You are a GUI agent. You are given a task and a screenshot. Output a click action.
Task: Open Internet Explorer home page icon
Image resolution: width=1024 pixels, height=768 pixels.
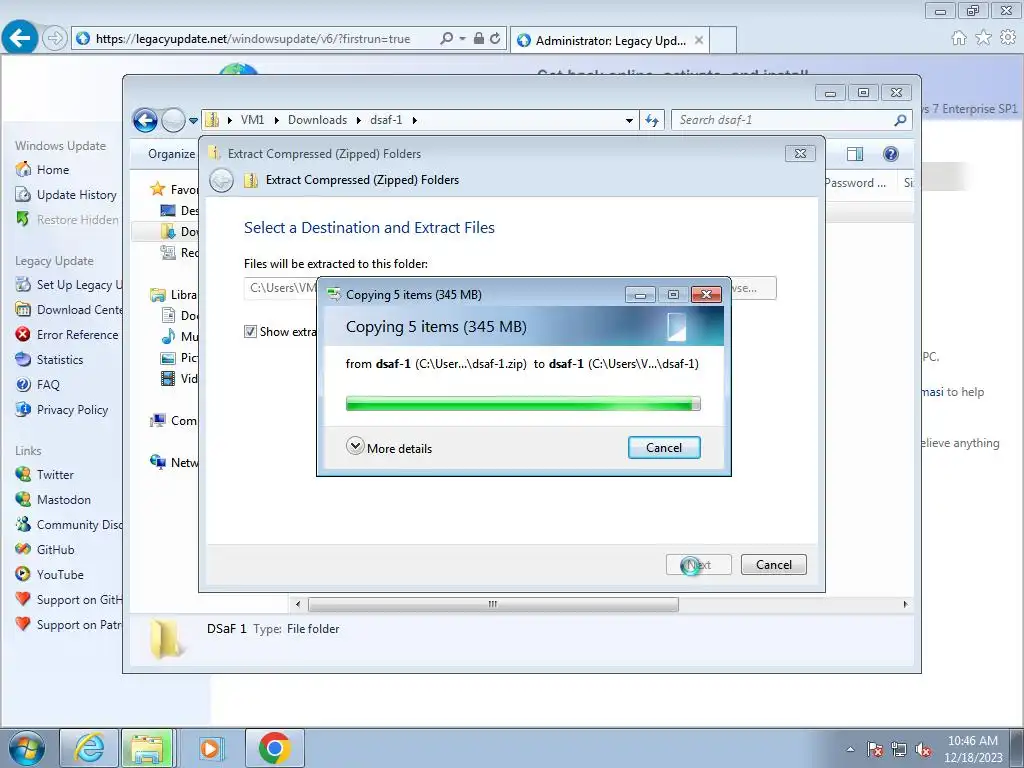tap(959, 38)
